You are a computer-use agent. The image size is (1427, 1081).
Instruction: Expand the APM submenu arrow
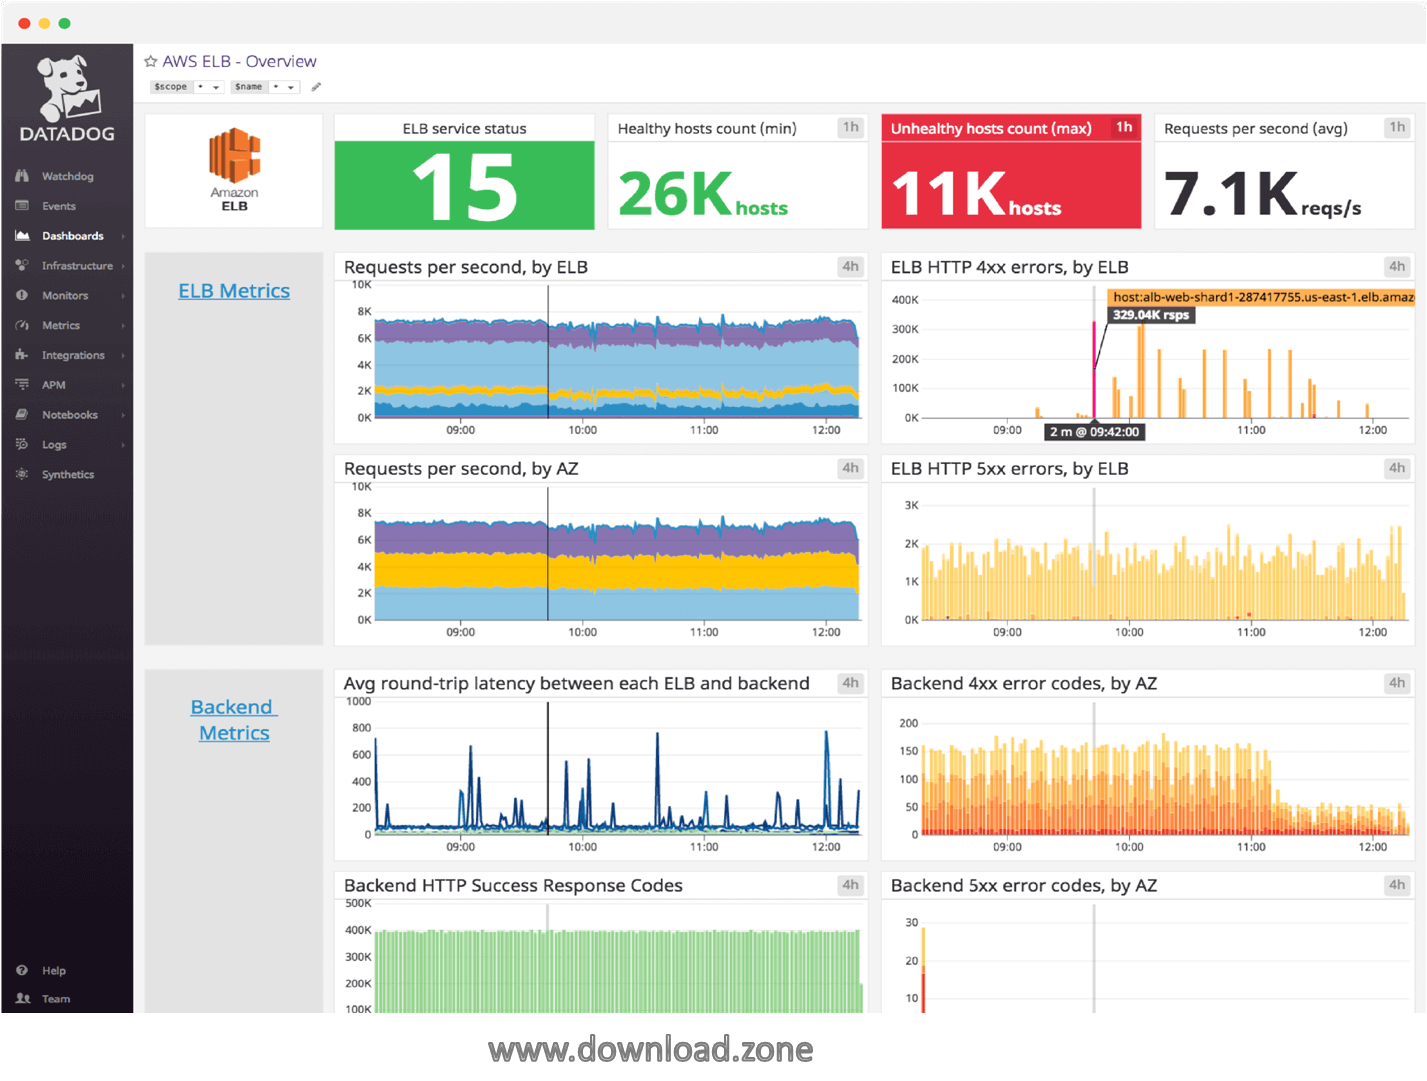click(123, 385)
